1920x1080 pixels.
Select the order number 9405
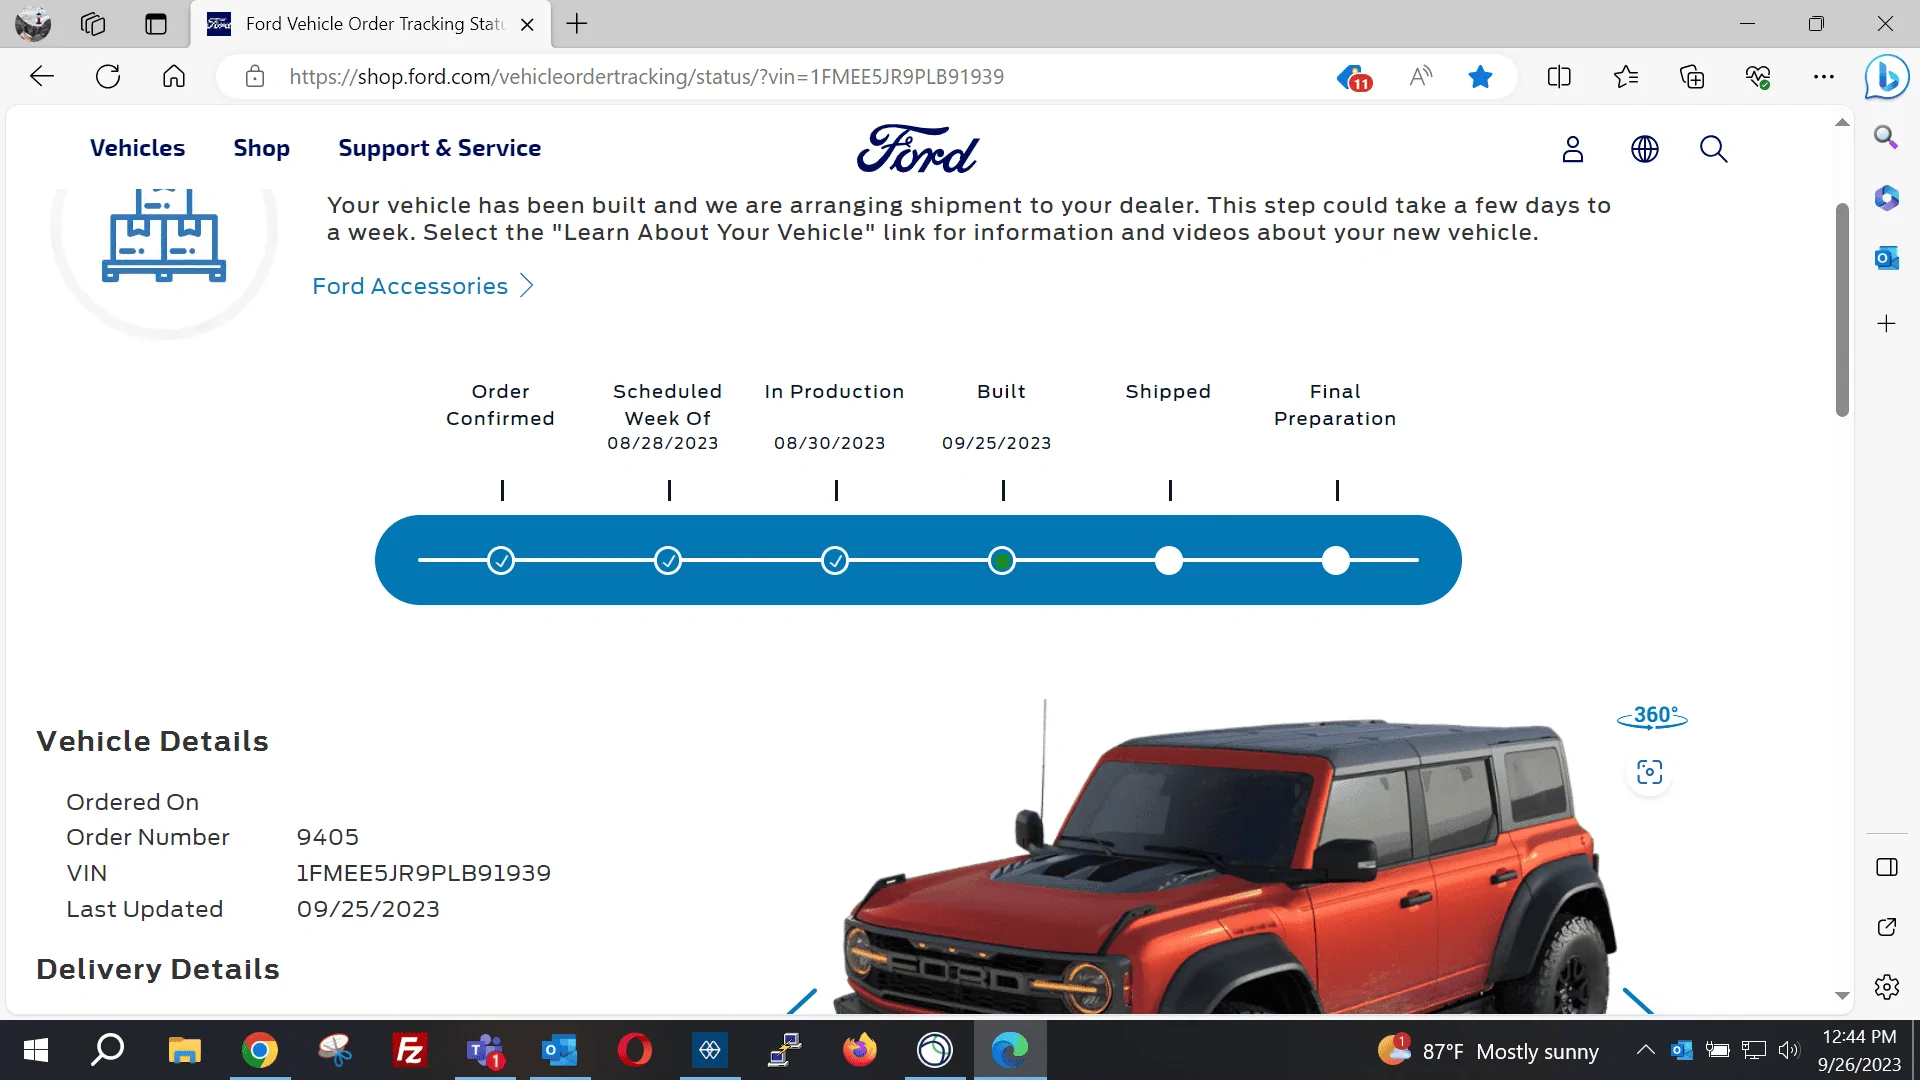pos(328,837)
